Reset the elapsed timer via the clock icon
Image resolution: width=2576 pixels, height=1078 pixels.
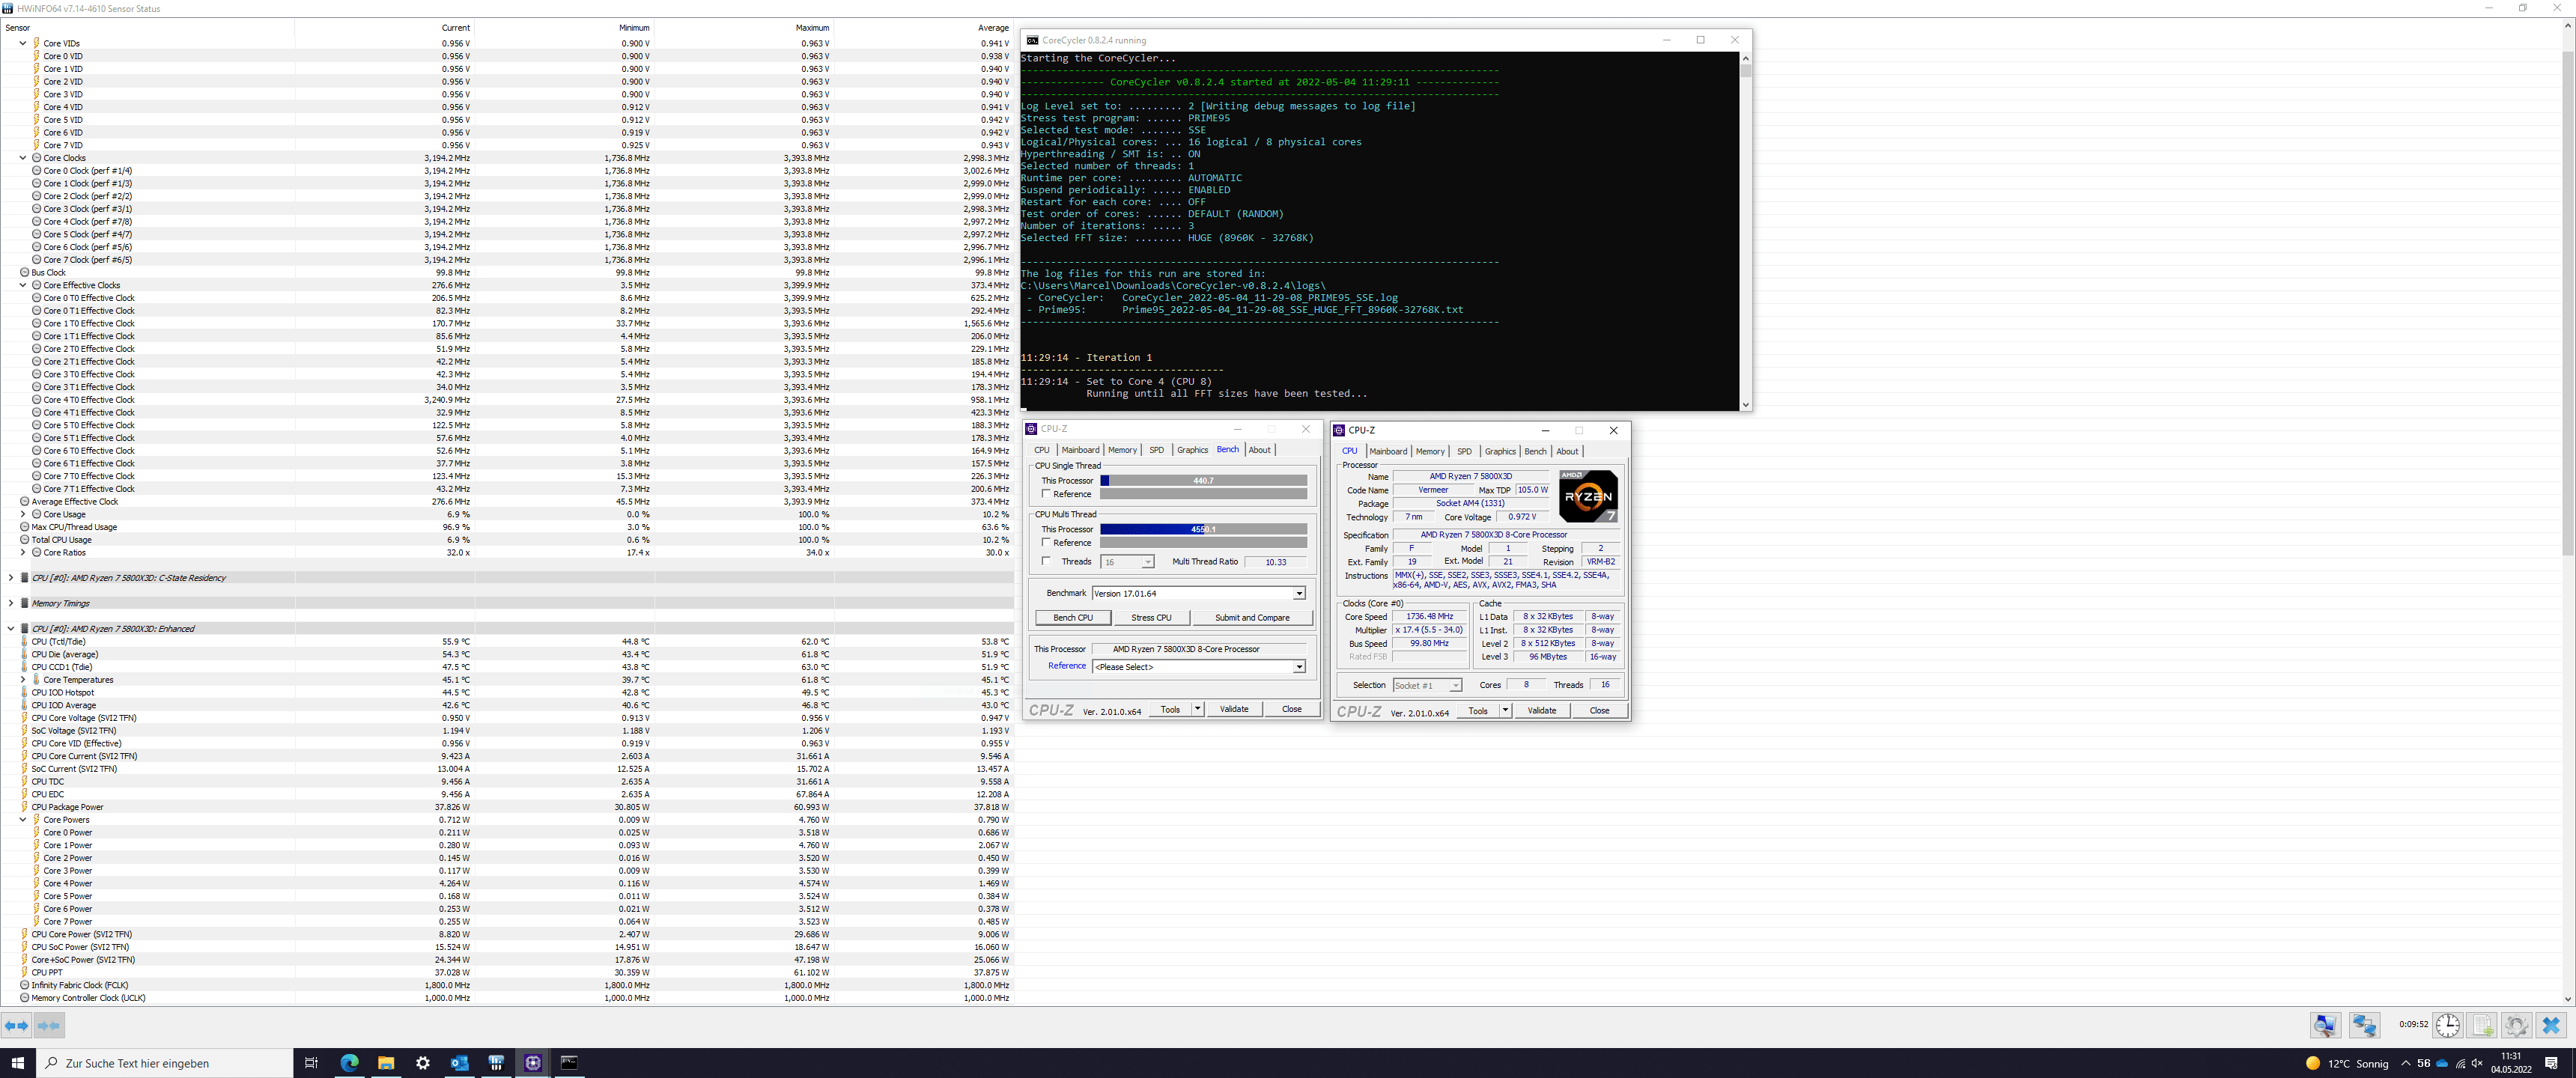click(2447, 1025)
